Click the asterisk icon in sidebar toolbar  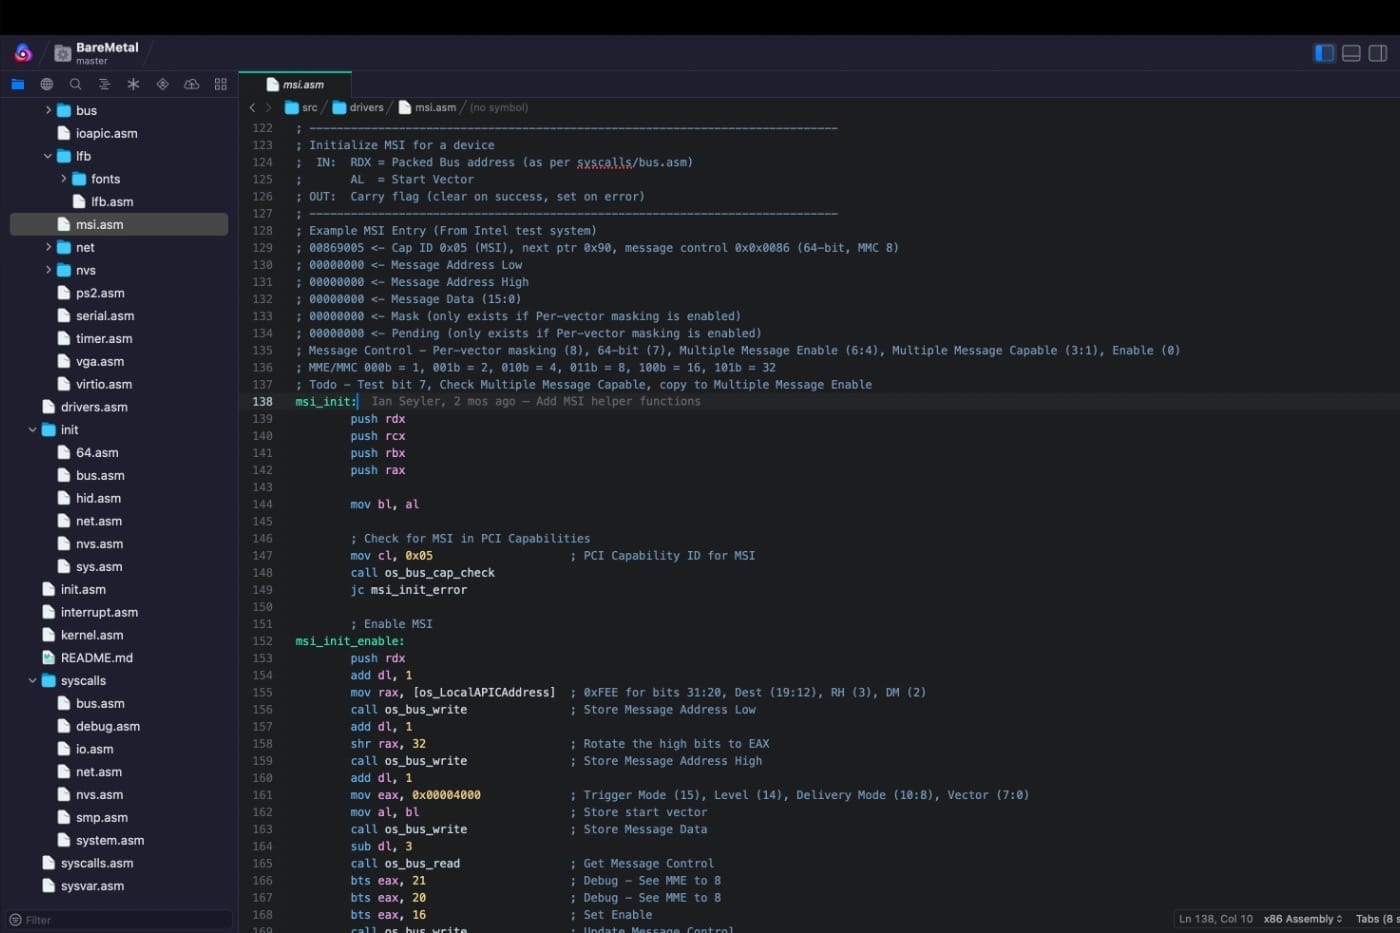[133, 84]
